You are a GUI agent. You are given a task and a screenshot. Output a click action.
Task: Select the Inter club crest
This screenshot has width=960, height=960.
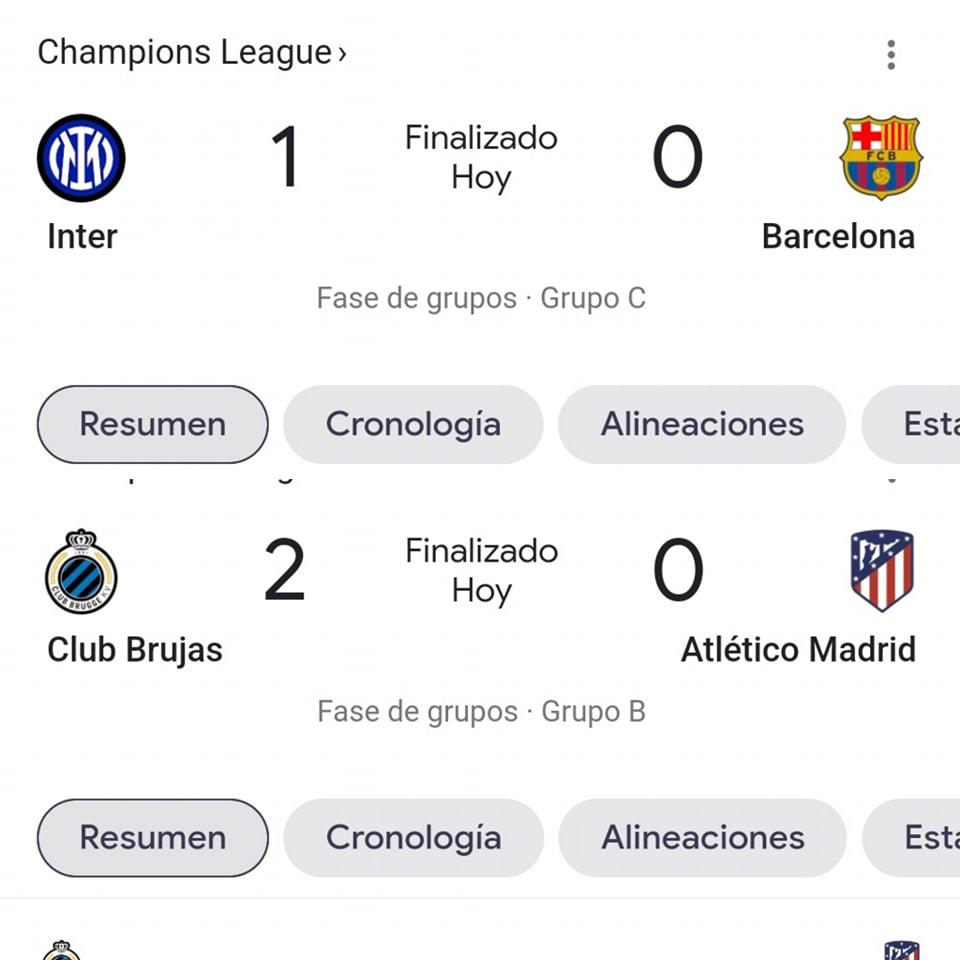(81, 155)
